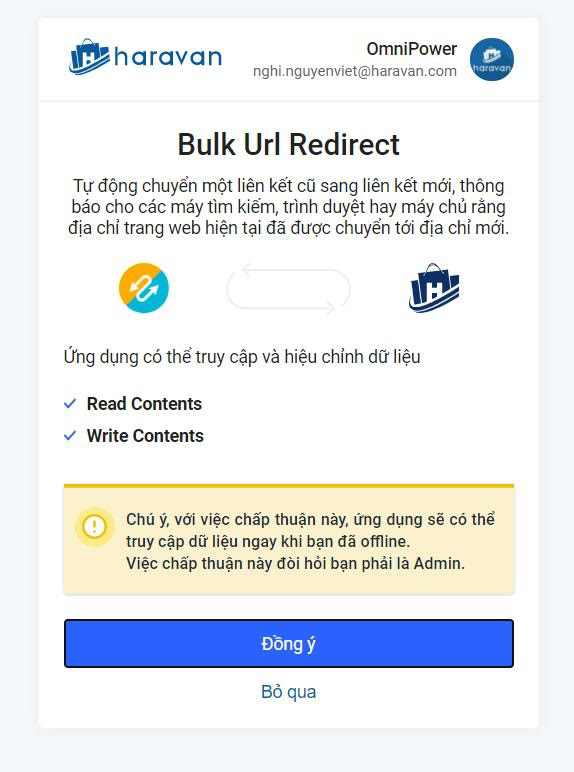The width and height of the screenshot is (574, 772).
Task: Click the app description paragraph text
Action: tap(288, 207)
